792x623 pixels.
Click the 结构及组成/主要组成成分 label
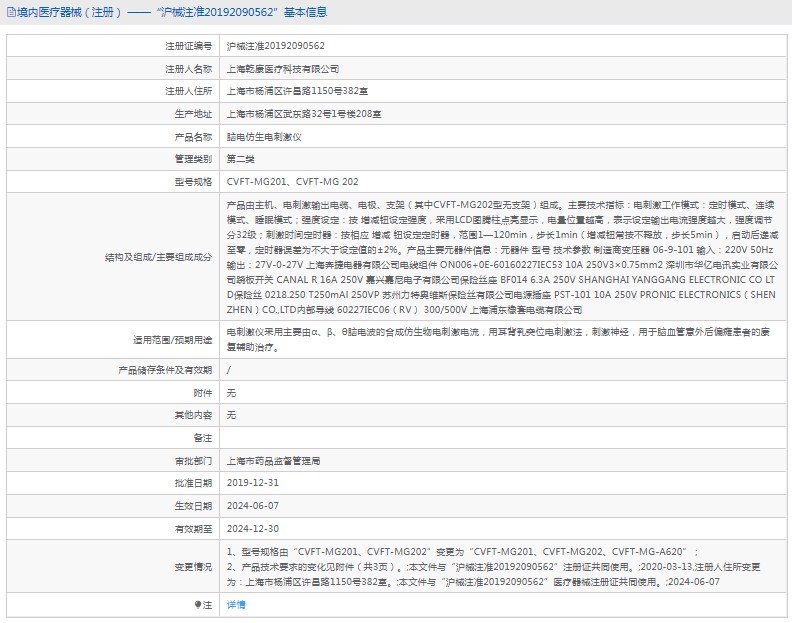tap(158, 257)
